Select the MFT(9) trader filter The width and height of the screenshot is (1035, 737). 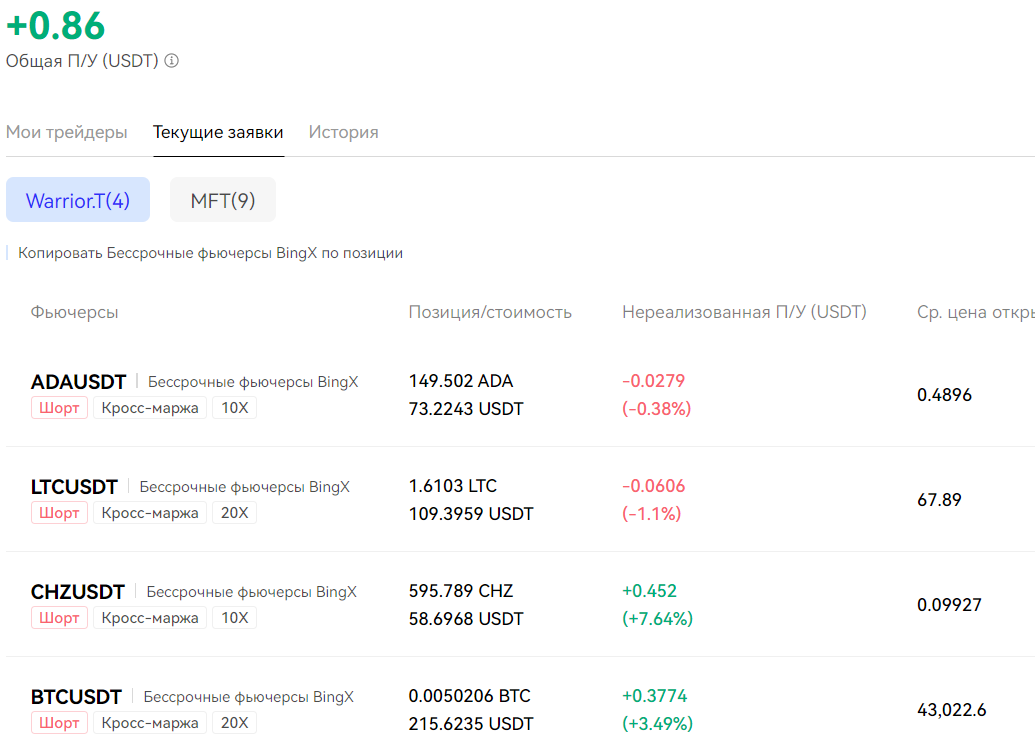[x=223, y=200]
